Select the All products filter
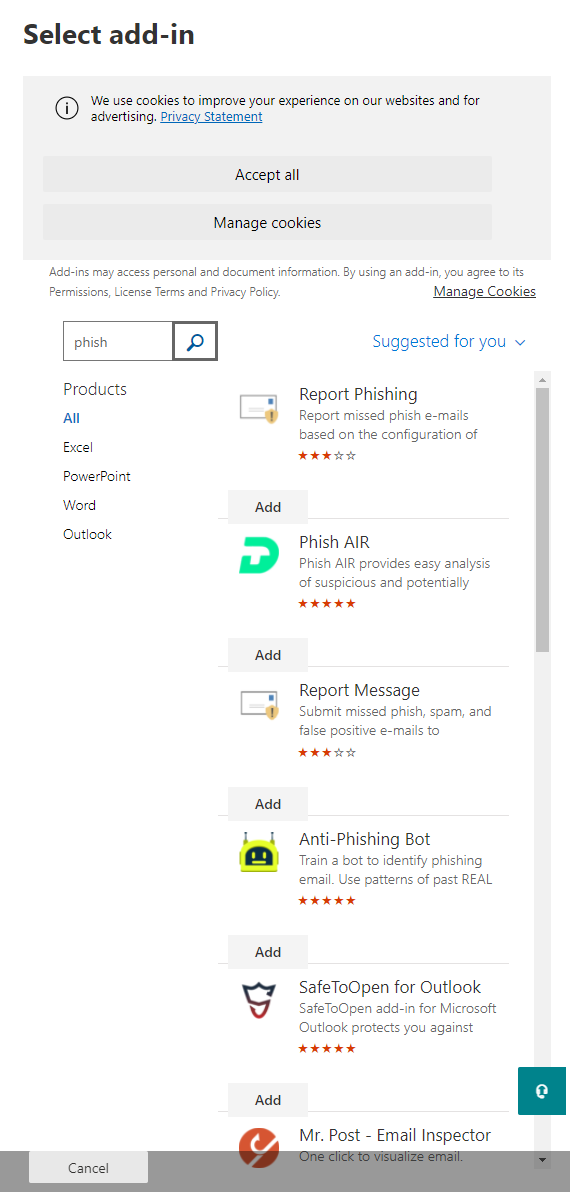This screenshot has height=1192, width=570. [x=71, y=418]
